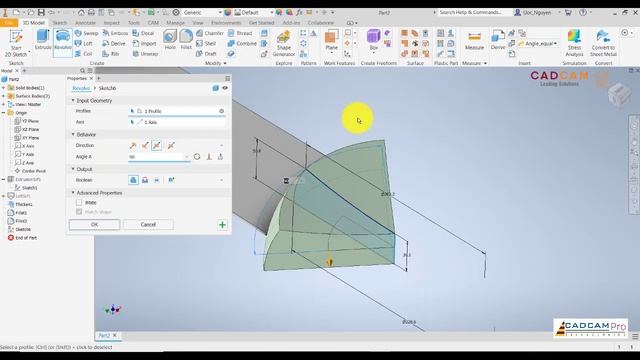Select the Symmetric direction option
Screen dimensions: 640x360
157,145
